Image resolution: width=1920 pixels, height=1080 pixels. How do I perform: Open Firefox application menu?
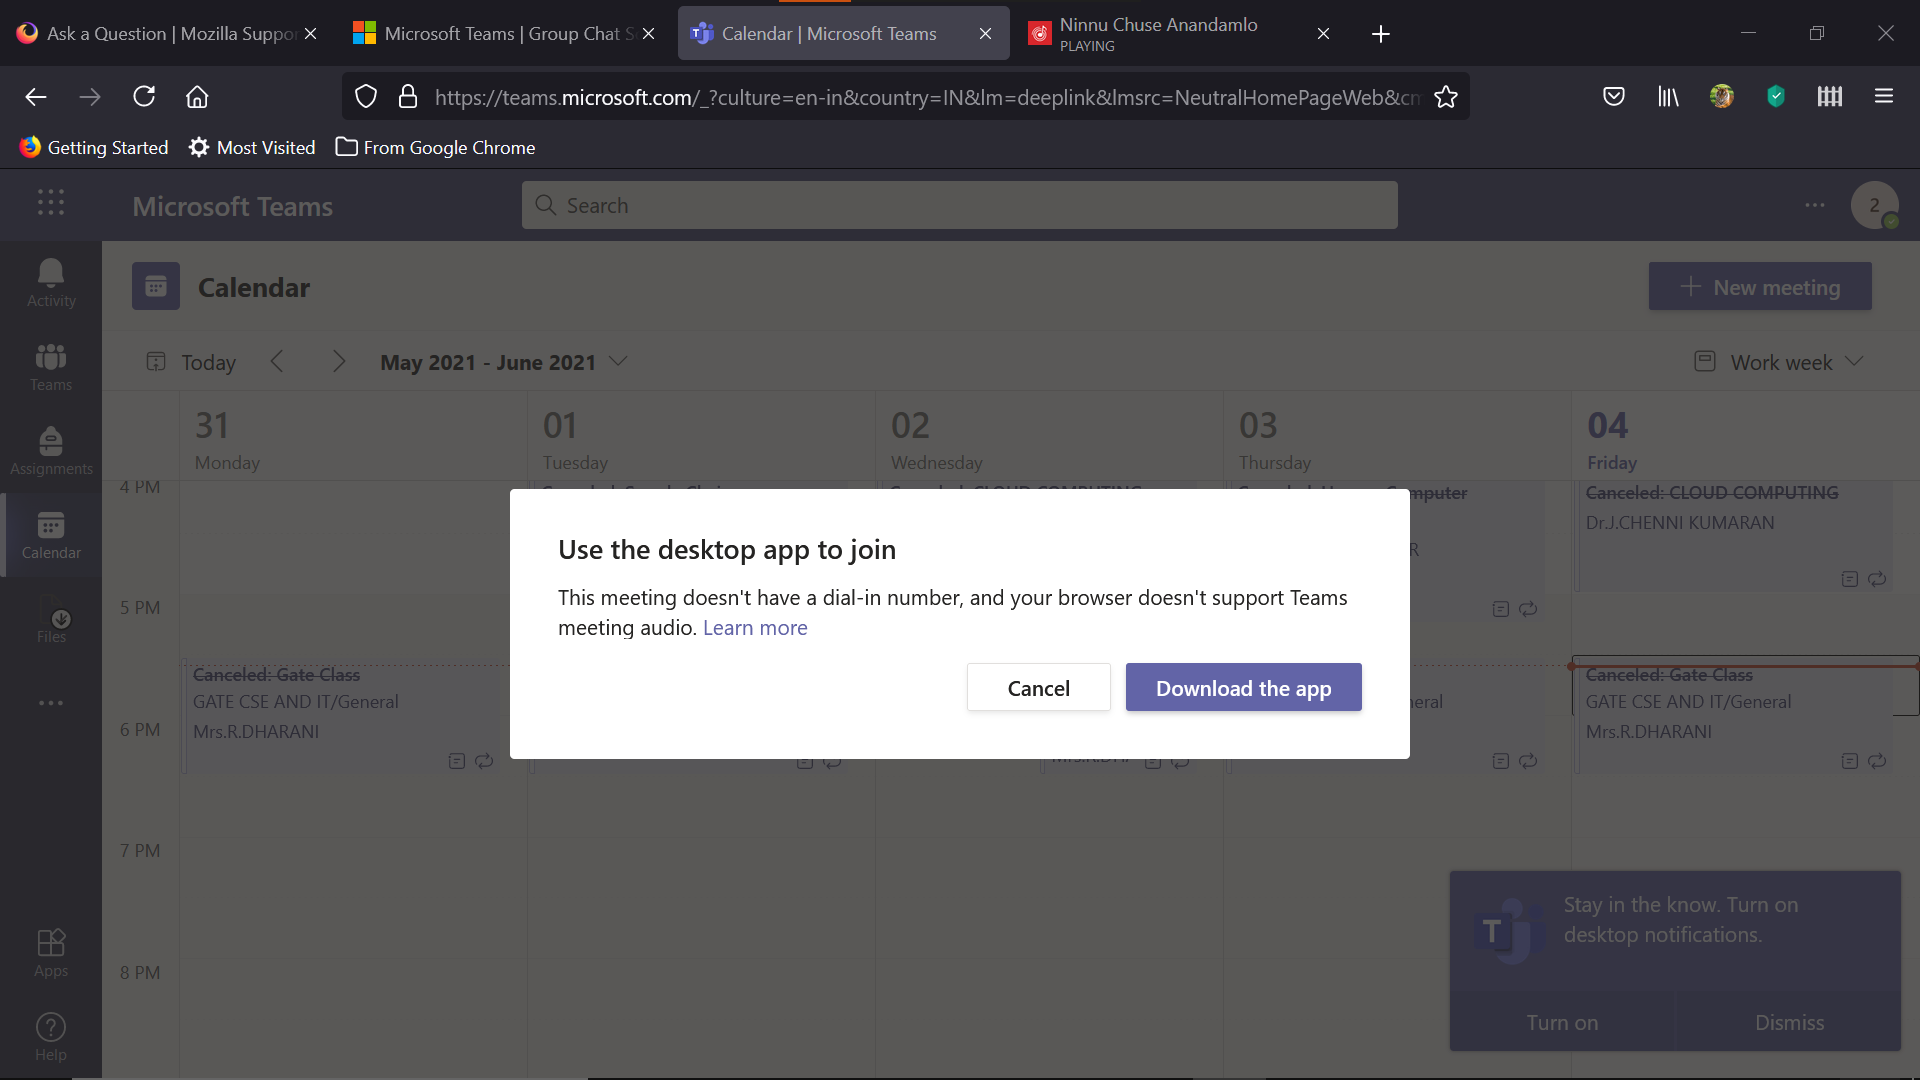coord(1884,96)
